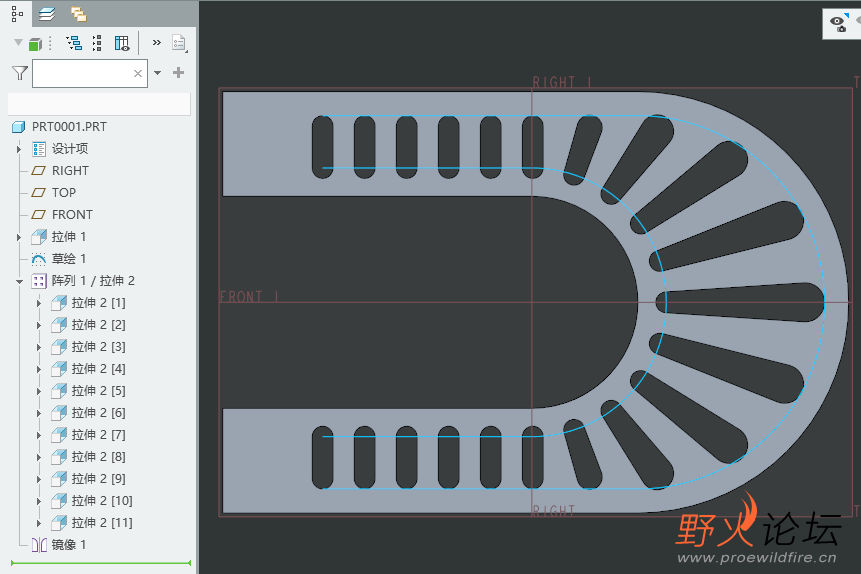861x574 pixels.
Task: Select 拉伸 2 [11] in tree
Action: pos(102,522)
